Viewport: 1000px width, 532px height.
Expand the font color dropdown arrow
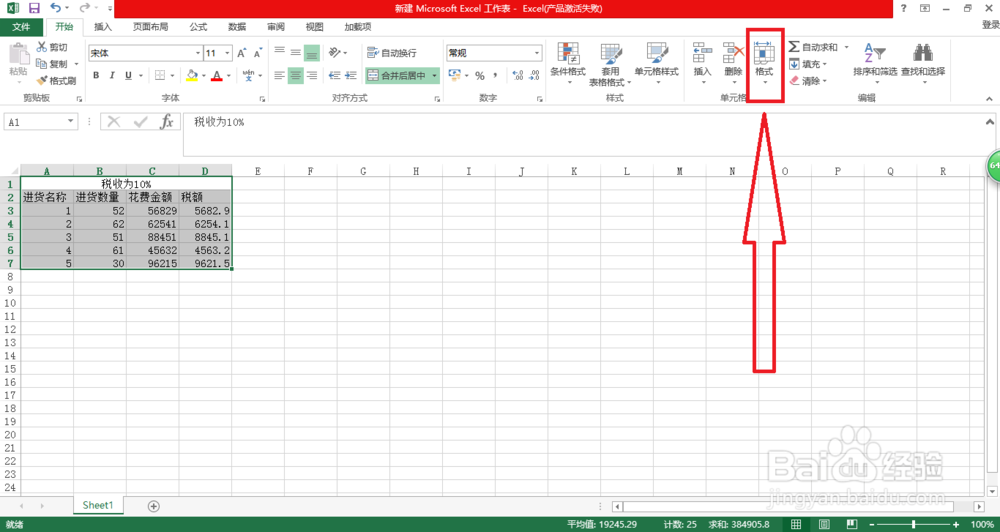pyautogui.click(x=229, y=76)
